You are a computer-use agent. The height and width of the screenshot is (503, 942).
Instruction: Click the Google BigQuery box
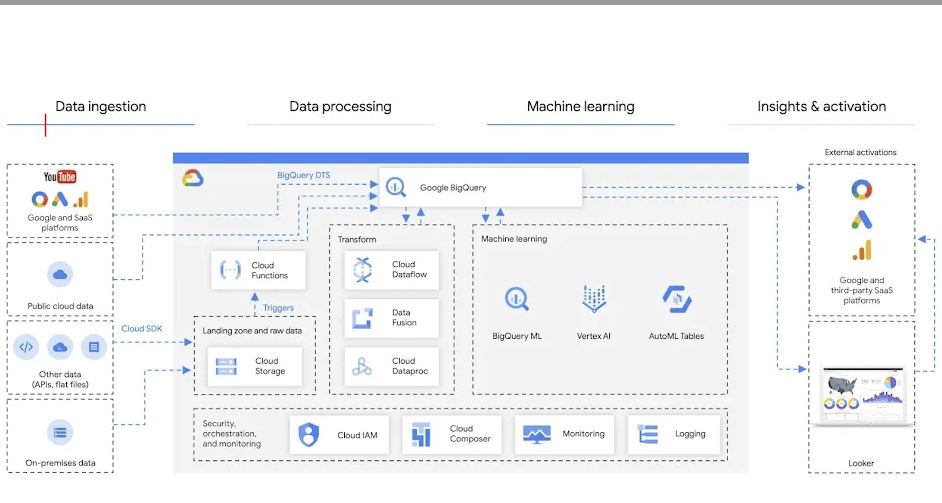(x=481, y=187)
